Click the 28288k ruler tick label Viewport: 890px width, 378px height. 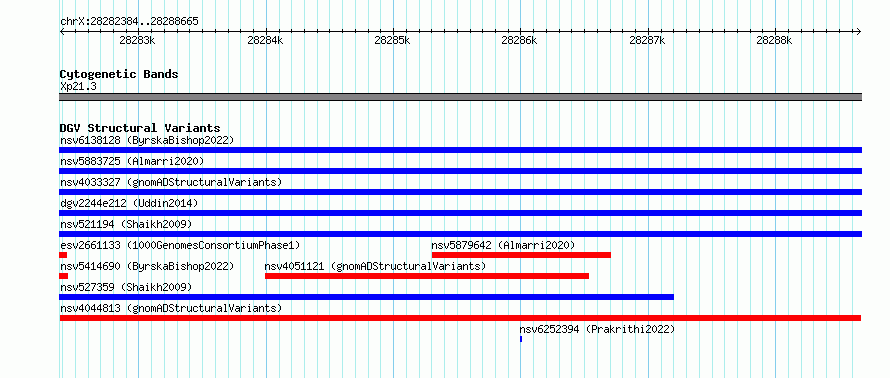[774, 40]
